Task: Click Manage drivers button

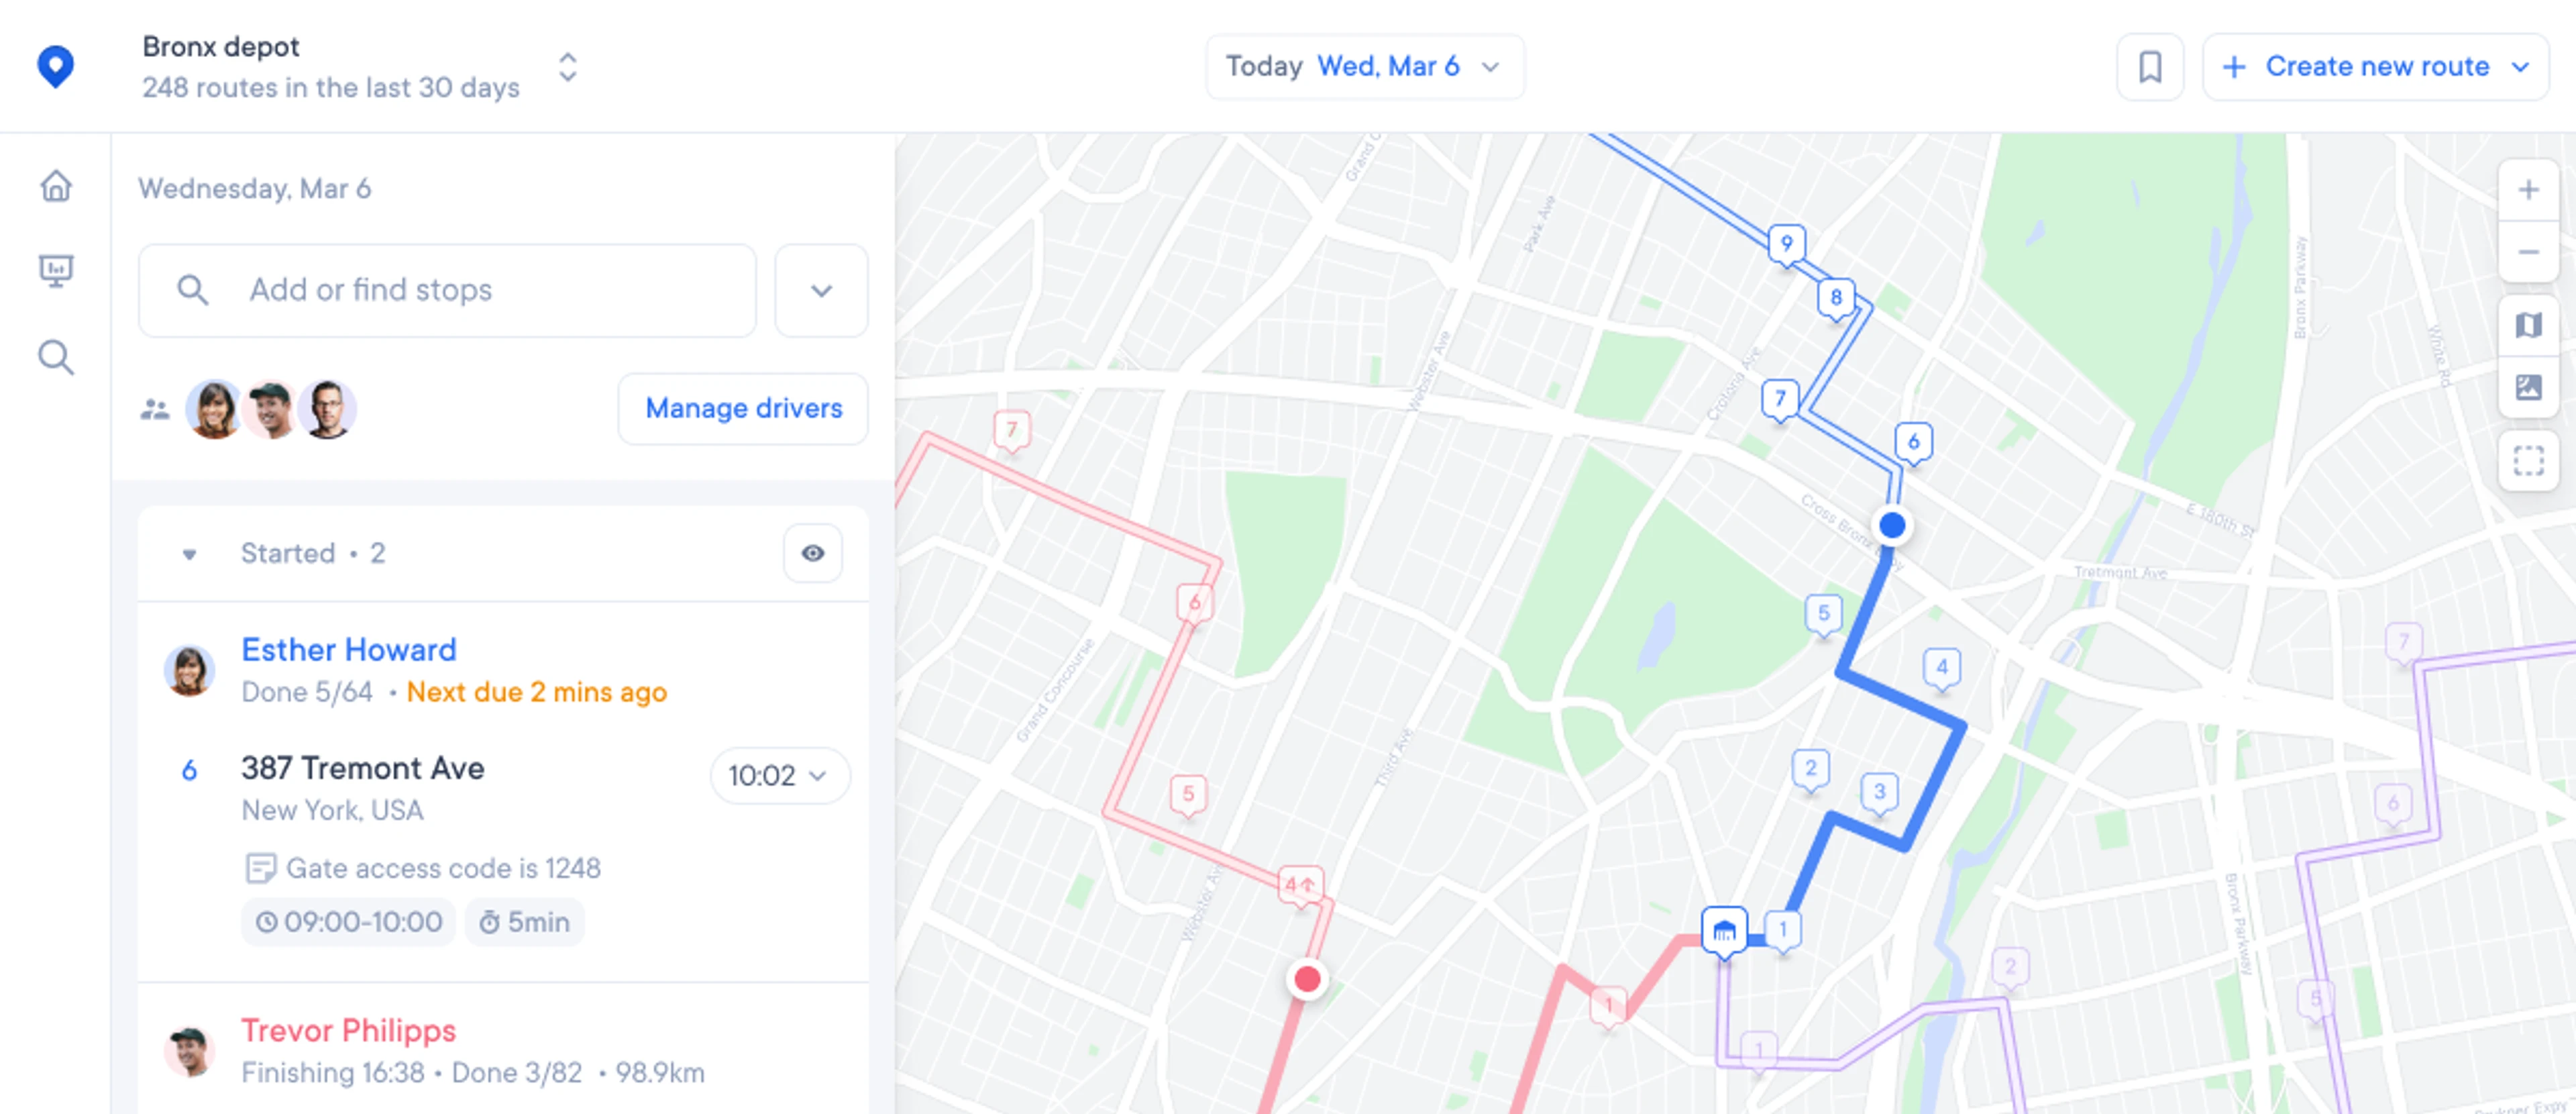Action: [x=744, y=407]
